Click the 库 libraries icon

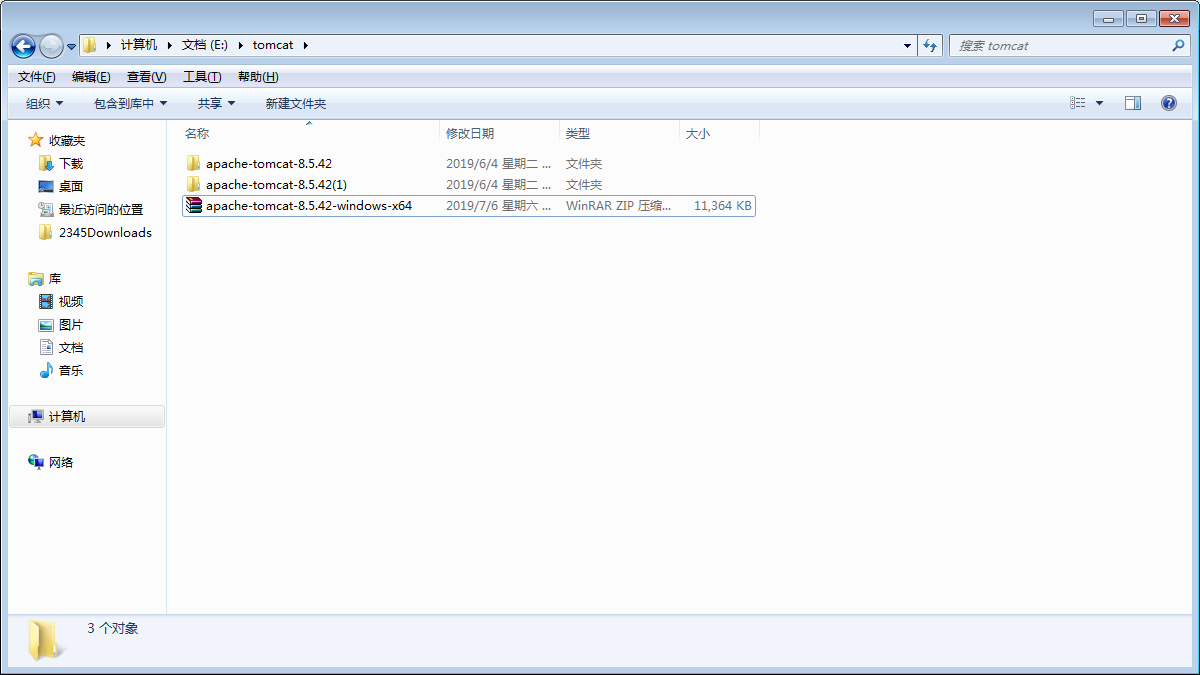tap(36, 278)
